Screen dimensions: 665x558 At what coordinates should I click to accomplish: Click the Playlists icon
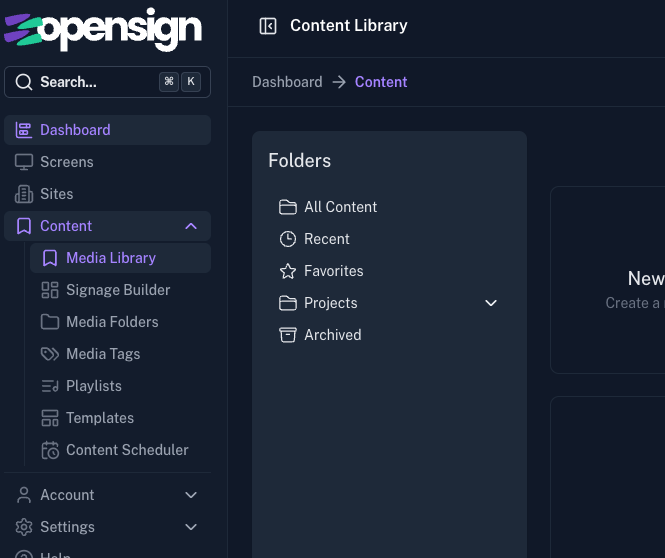(50, 386)
